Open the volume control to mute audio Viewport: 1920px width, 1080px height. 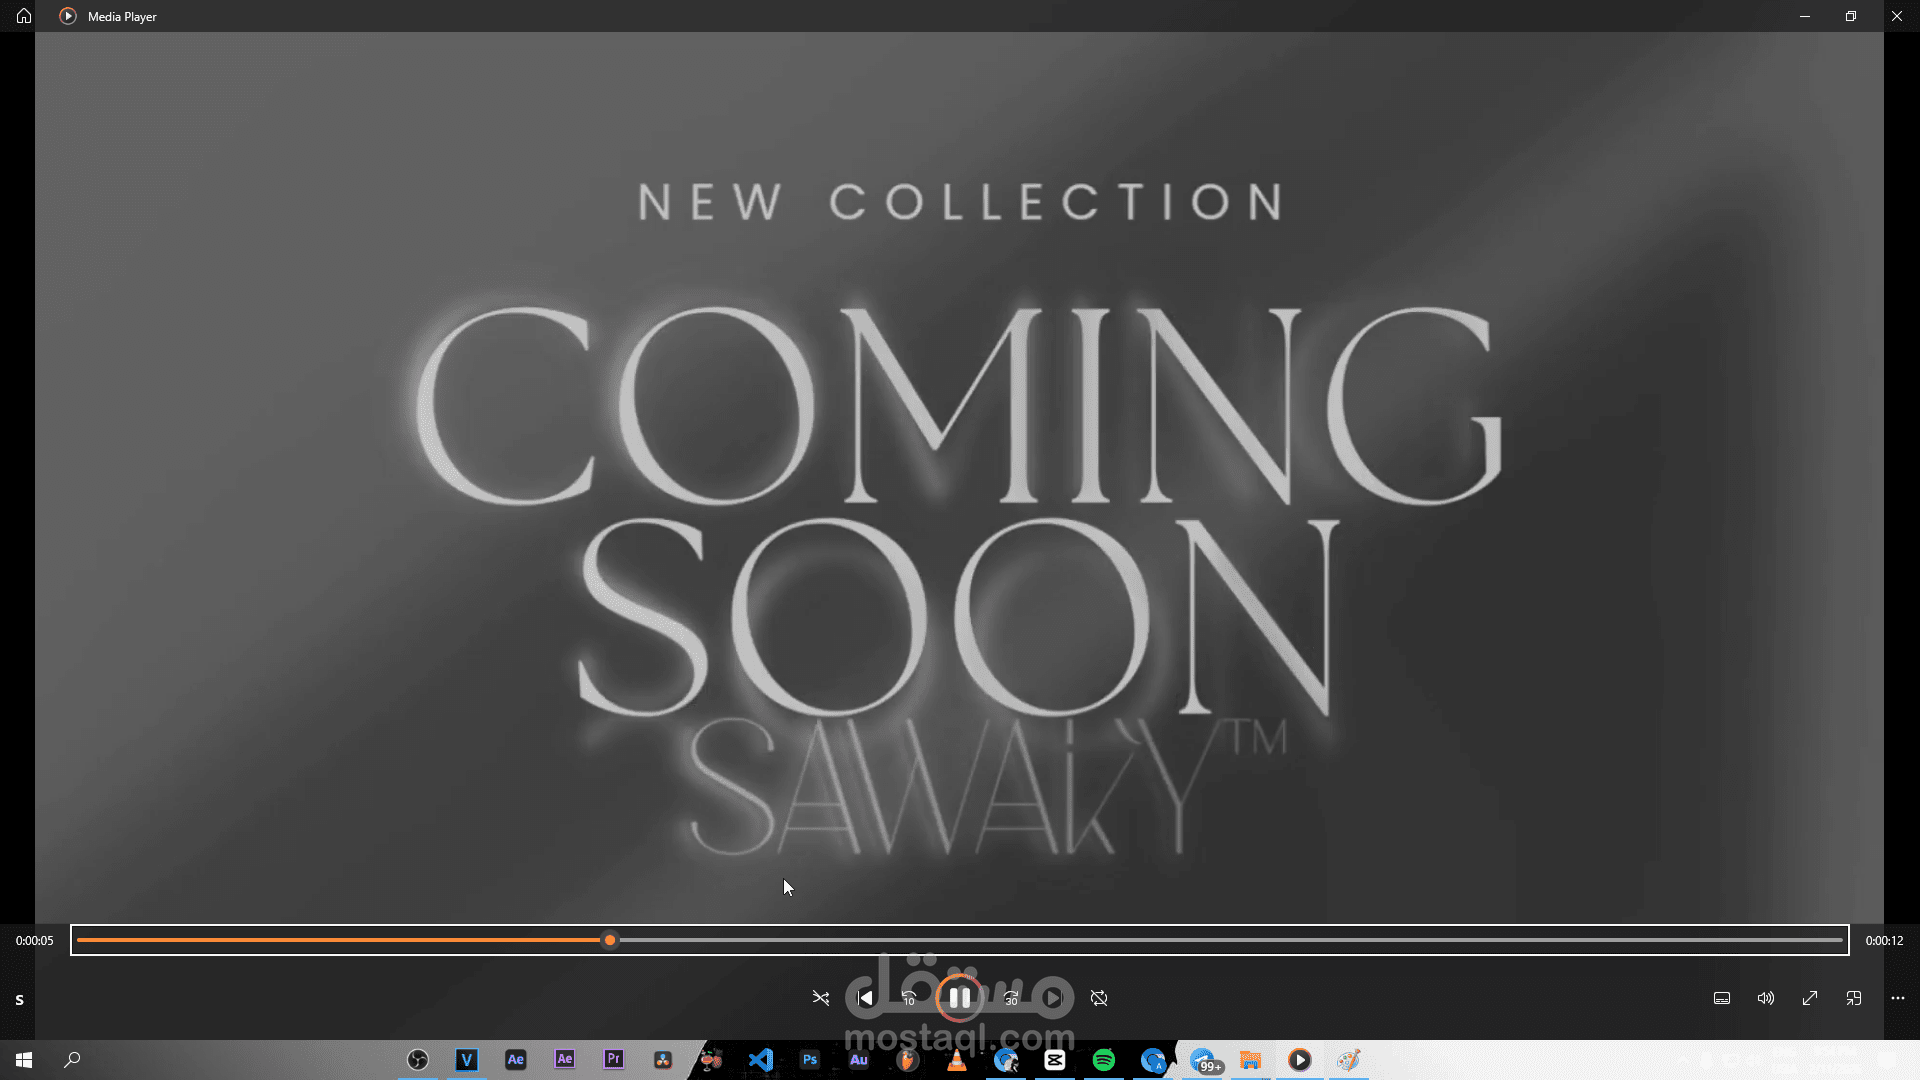tap(1765, 998)
